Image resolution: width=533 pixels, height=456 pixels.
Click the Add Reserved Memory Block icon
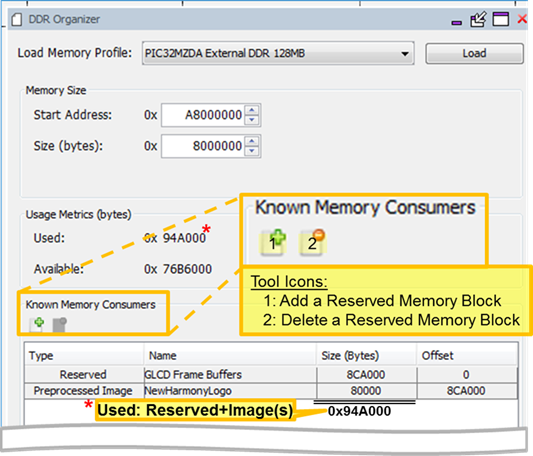37,324
